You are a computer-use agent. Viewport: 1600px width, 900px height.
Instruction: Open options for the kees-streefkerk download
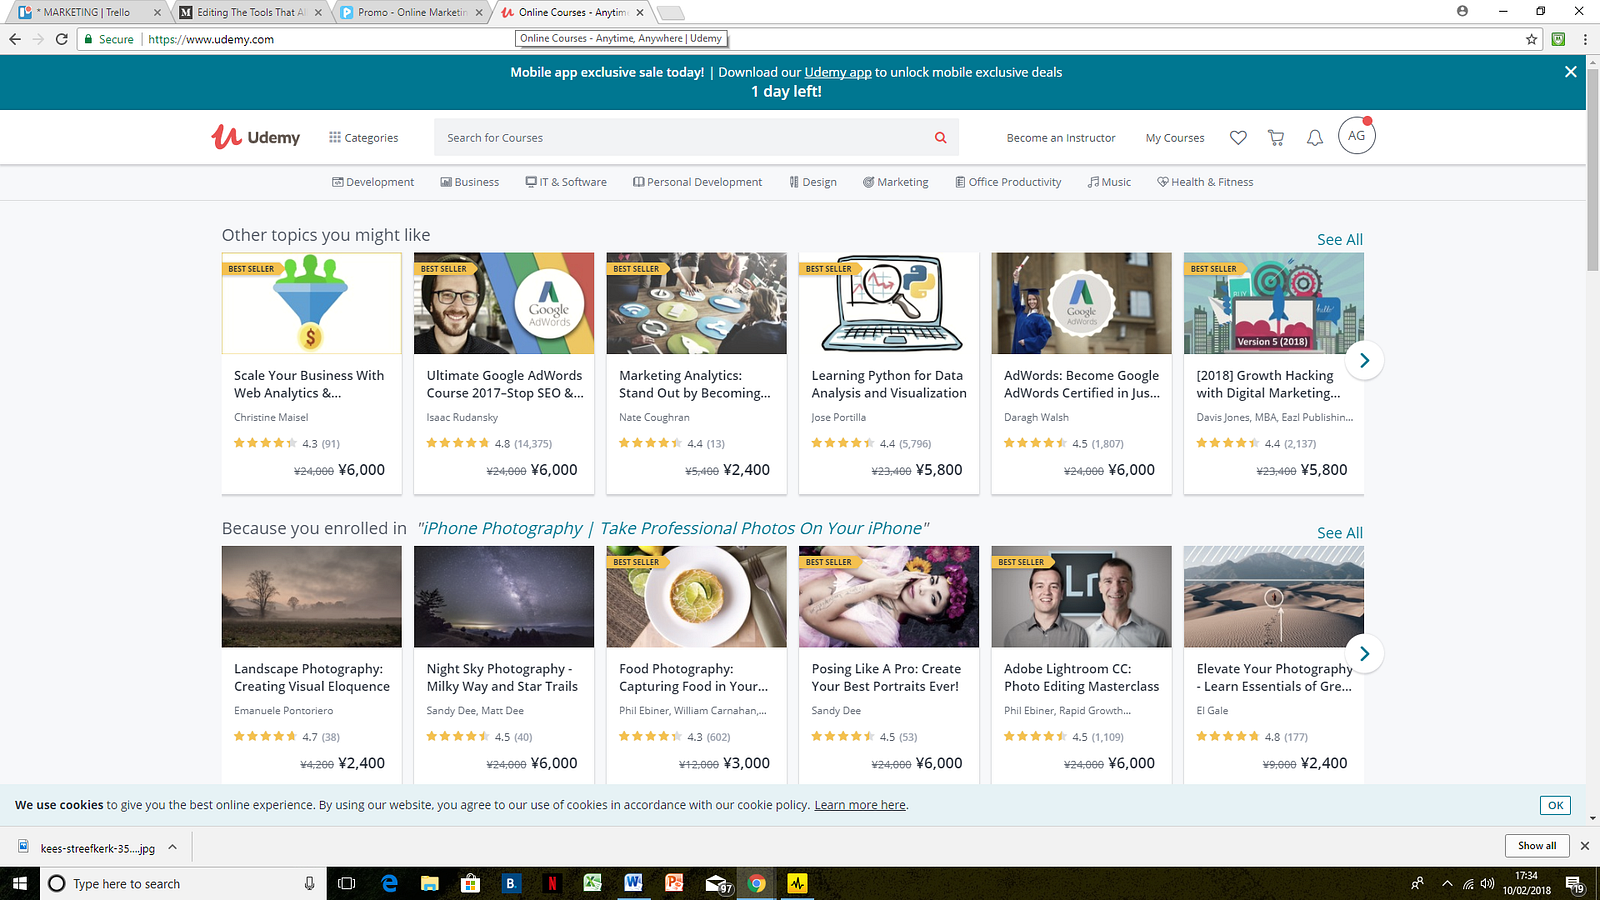tap(172, 847)
